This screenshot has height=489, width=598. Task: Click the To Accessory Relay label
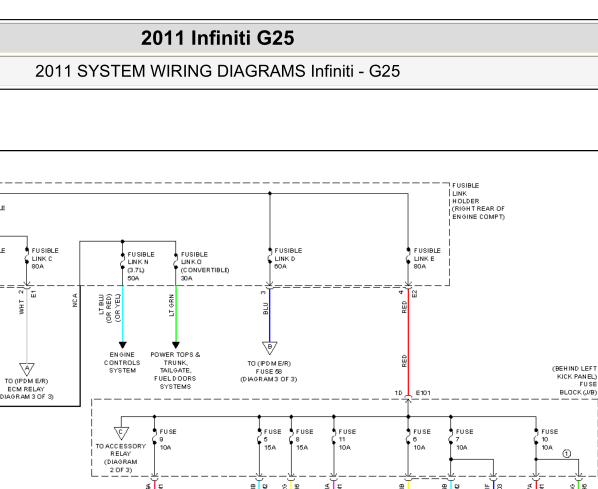(121, 458)
